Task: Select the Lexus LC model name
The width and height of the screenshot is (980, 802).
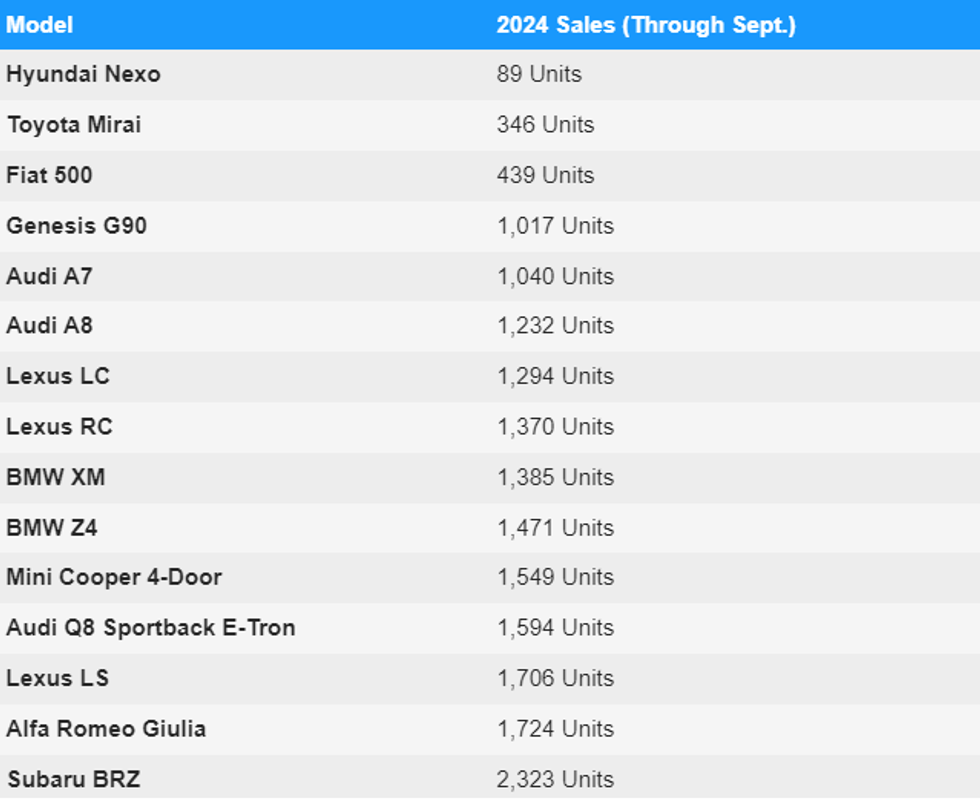Action: 58,377
